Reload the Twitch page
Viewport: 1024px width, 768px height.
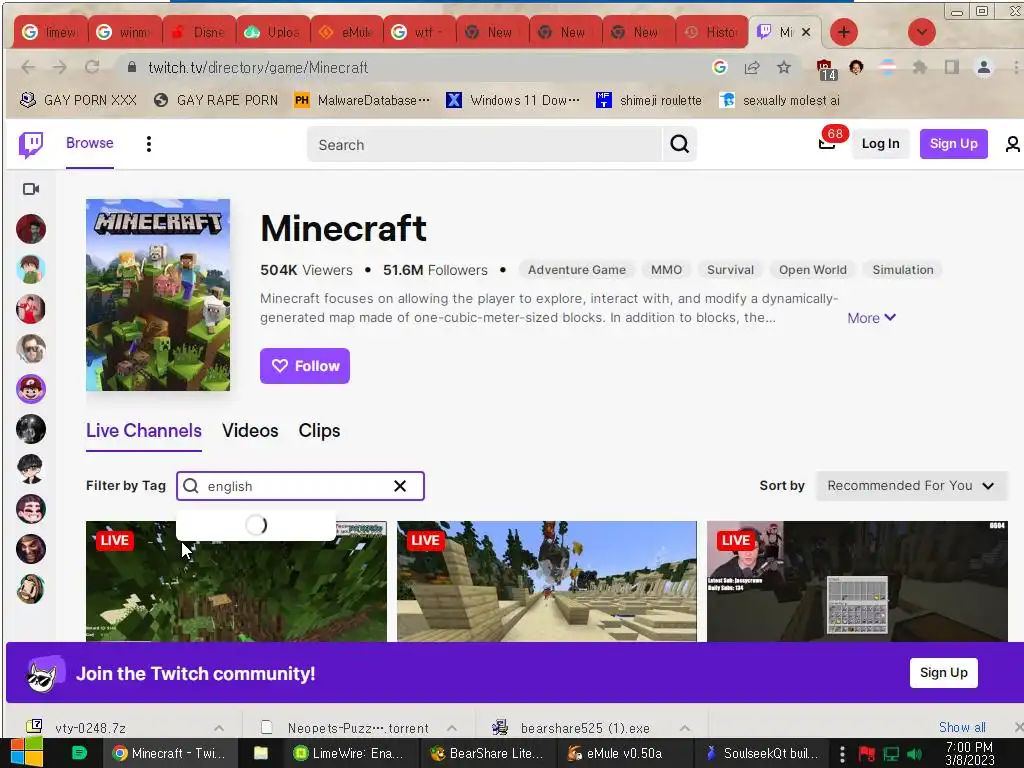click(91, 67)
